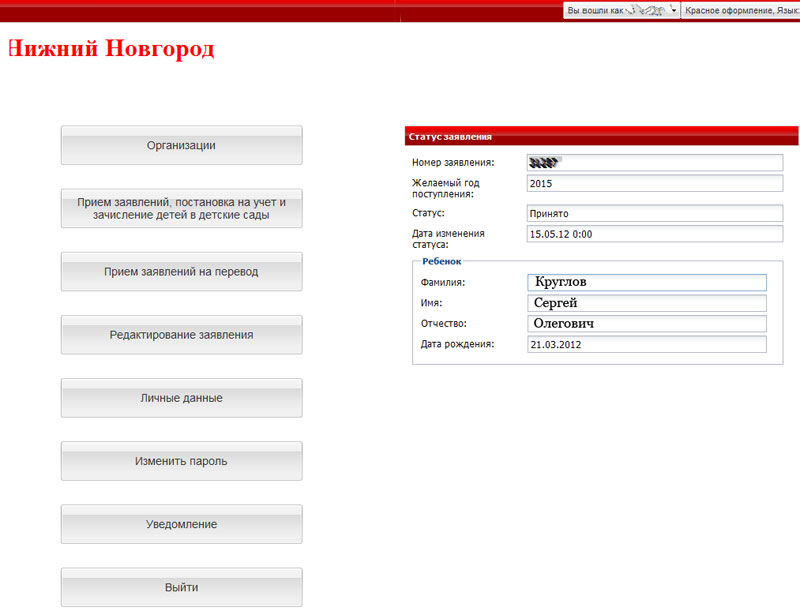Screen dimensions: 800x611
Task: Click the Отчество field with Олегович
Action: 647,323
